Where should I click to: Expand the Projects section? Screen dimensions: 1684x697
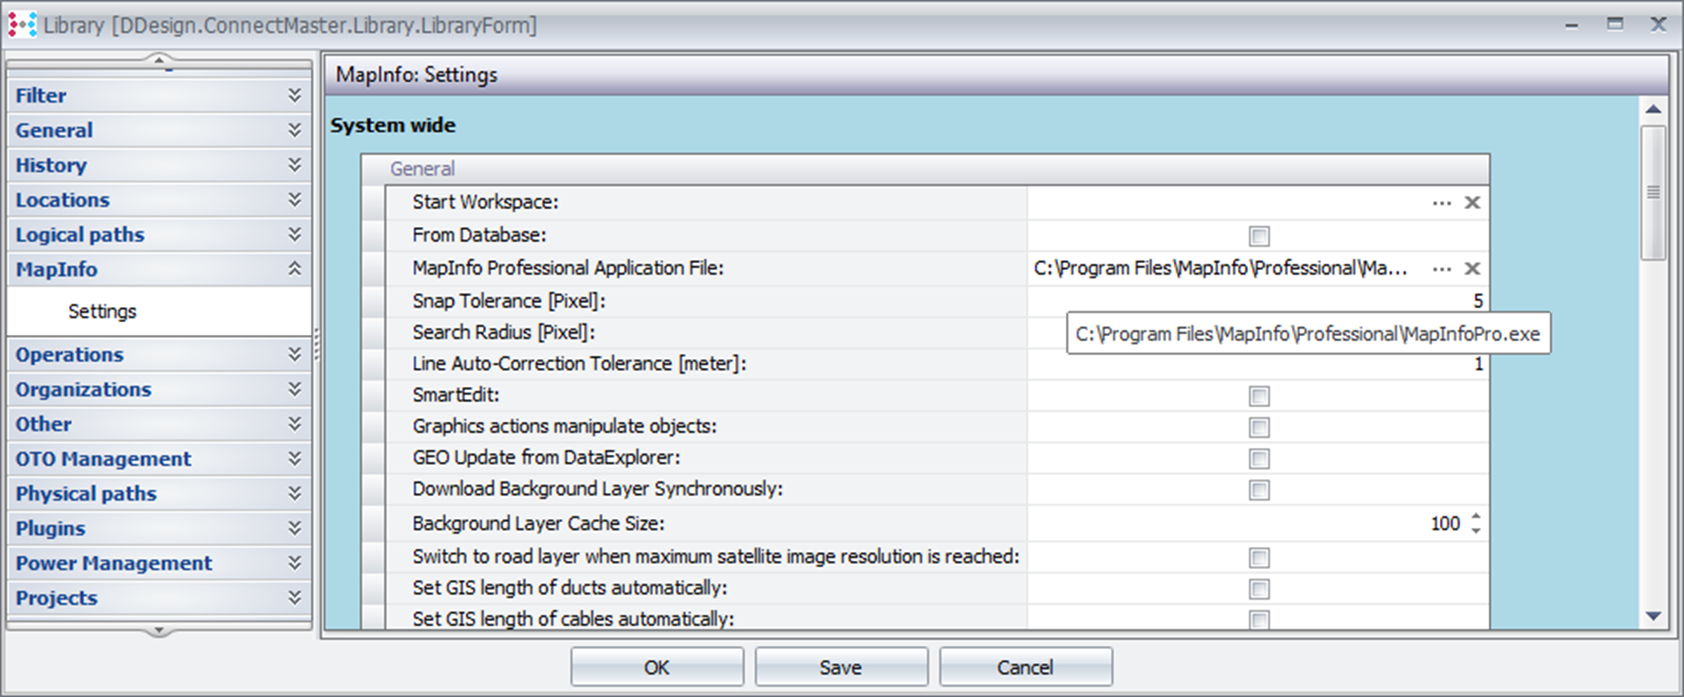coord(160,598)
